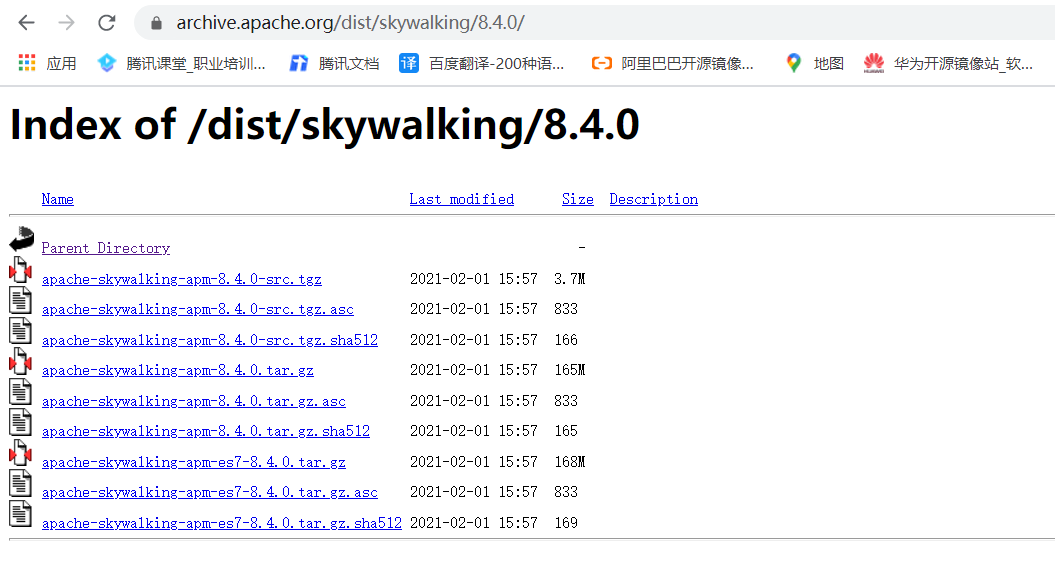Download apache-skywalking-apm-8.4.0.tar.gz
1055x577 pixels.
point(178,371)
